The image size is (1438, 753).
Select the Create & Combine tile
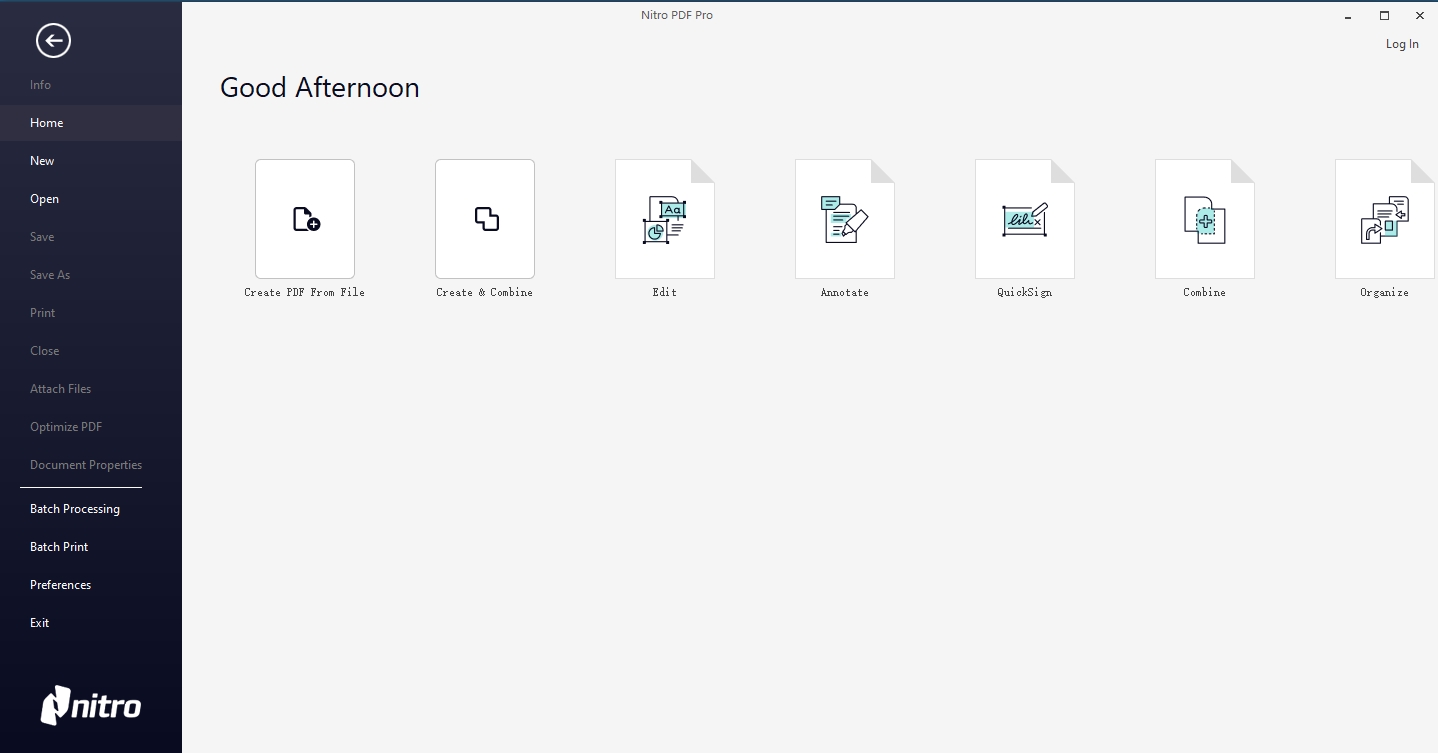click(485, 219)
